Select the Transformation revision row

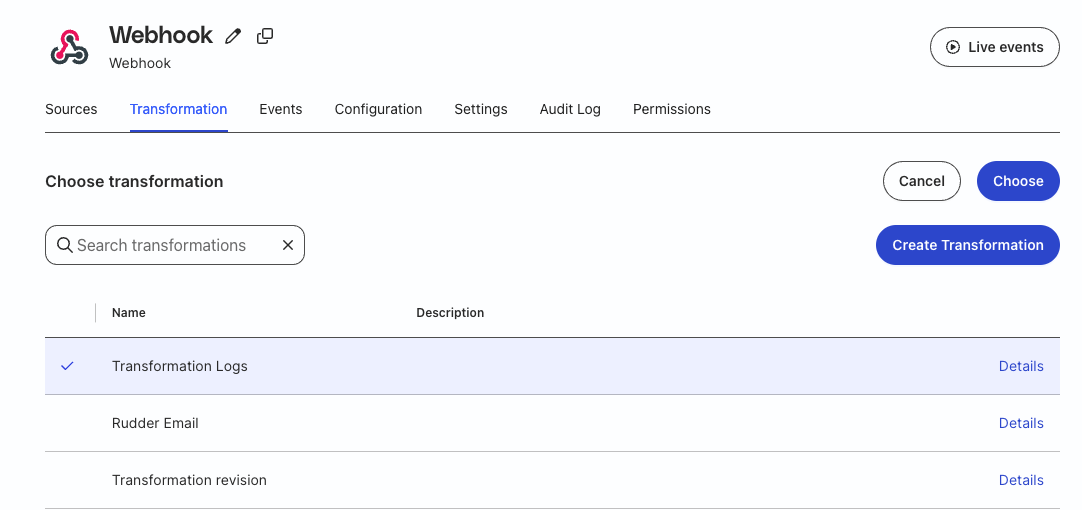(x=552, y=480)
